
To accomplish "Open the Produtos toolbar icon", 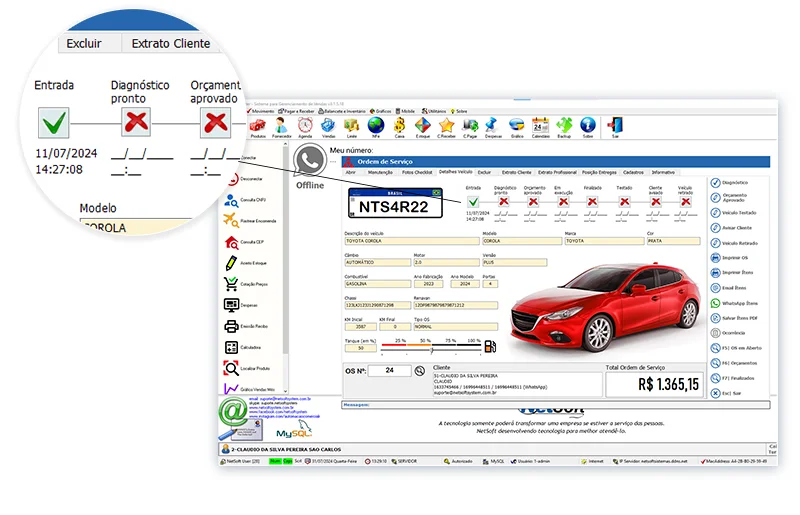I will click(258, 126).
